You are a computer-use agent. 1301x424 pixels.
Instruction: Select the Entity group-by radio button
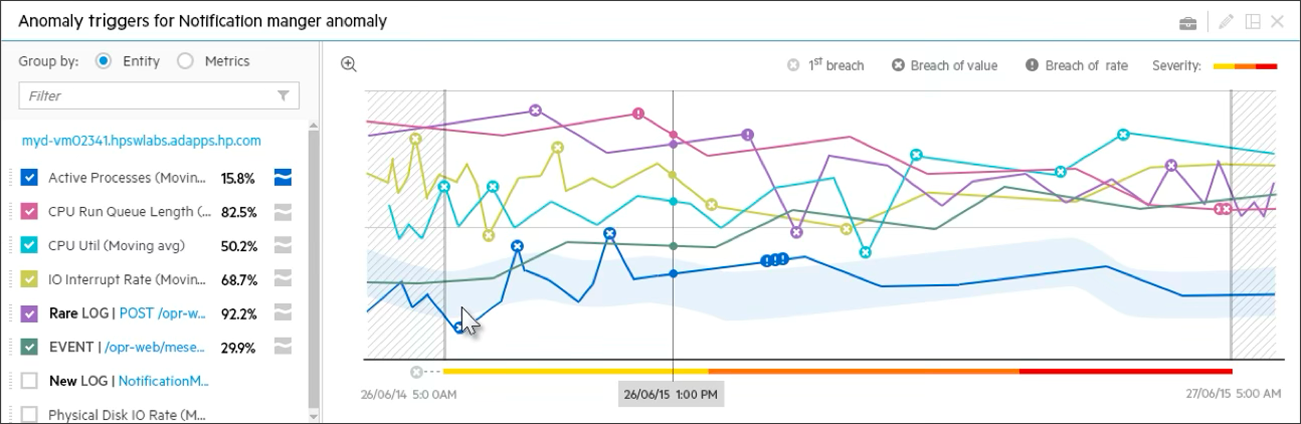coord(103,61)
